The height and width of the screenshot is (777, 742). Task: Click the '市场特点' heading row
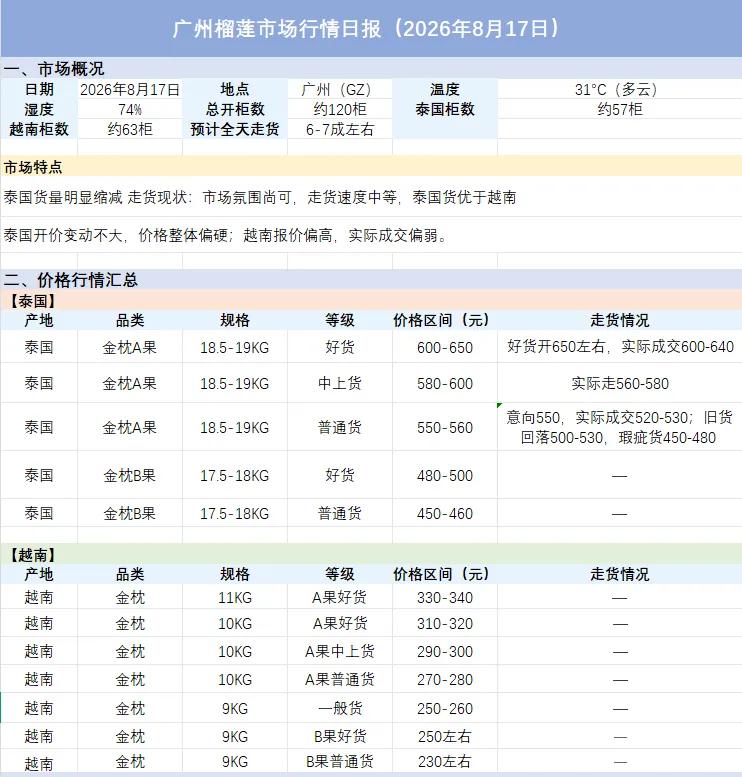click(x=371, y=167)
